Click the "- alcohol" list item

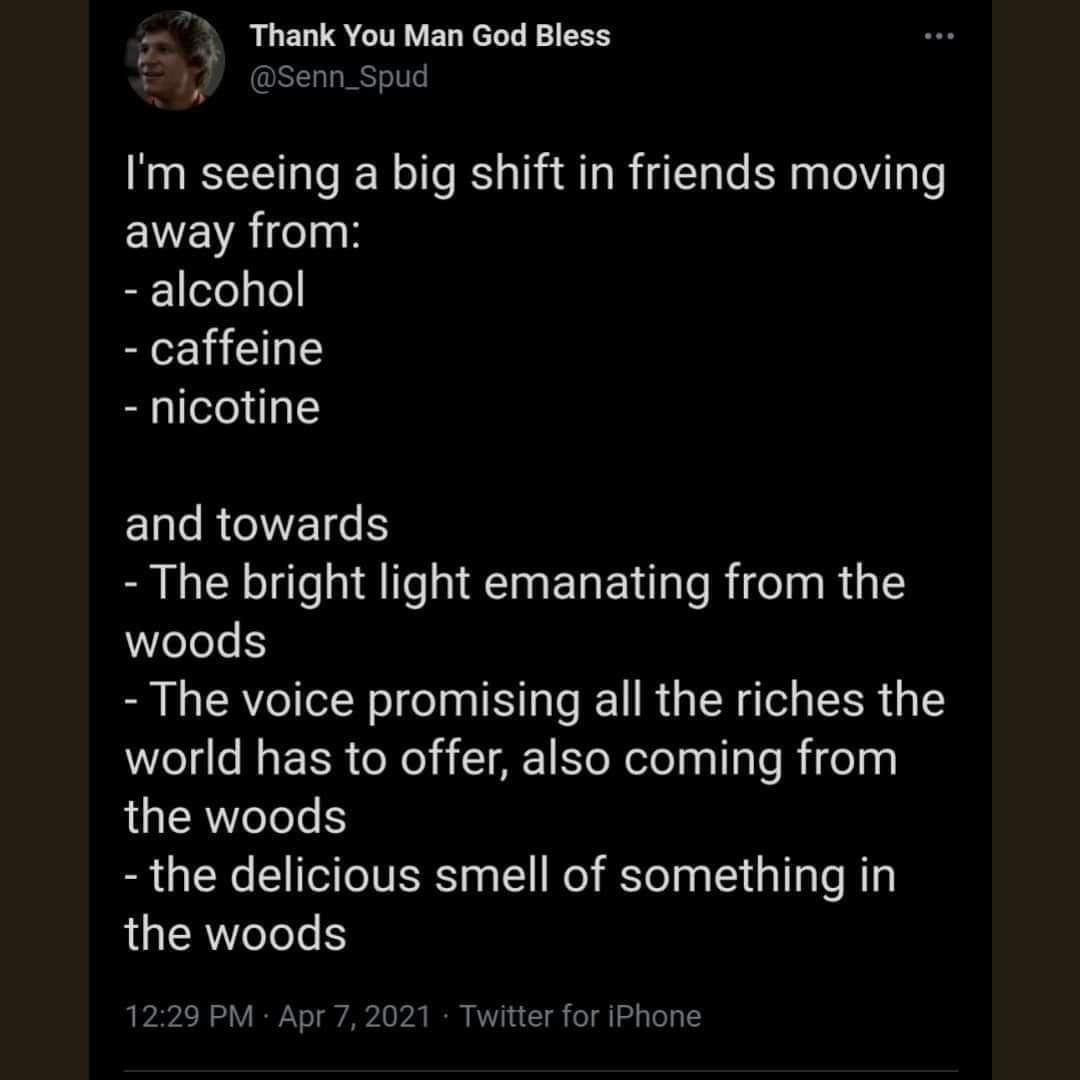coord(215,291)
